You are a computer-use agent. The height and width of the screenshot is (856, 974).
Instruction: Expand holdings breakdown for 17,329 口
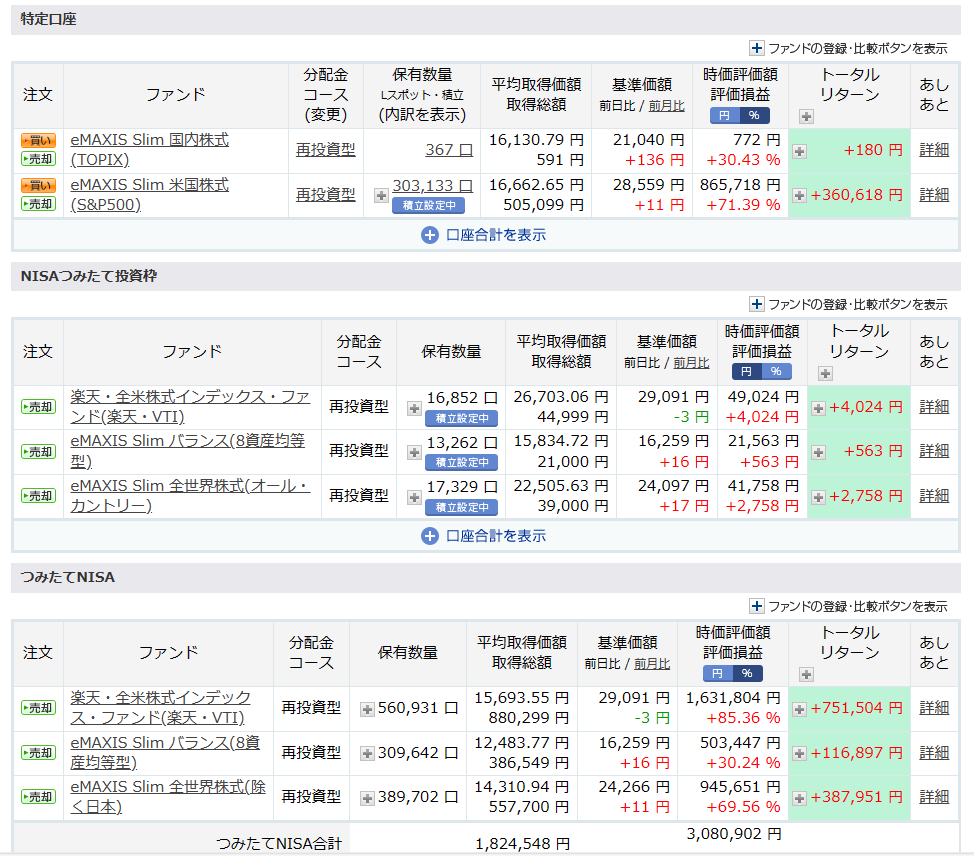click(414, 497)
